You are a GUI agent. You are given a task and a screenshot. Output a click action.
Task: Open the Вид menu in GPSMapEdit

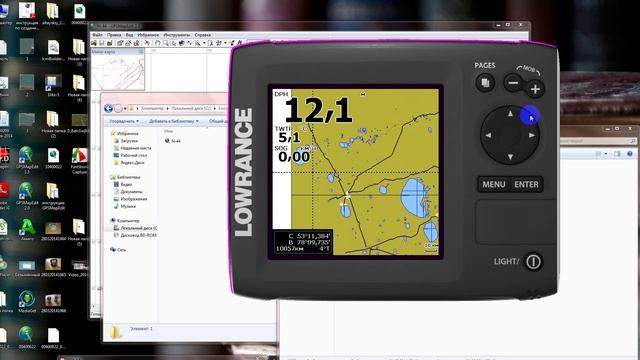point(129,35)
